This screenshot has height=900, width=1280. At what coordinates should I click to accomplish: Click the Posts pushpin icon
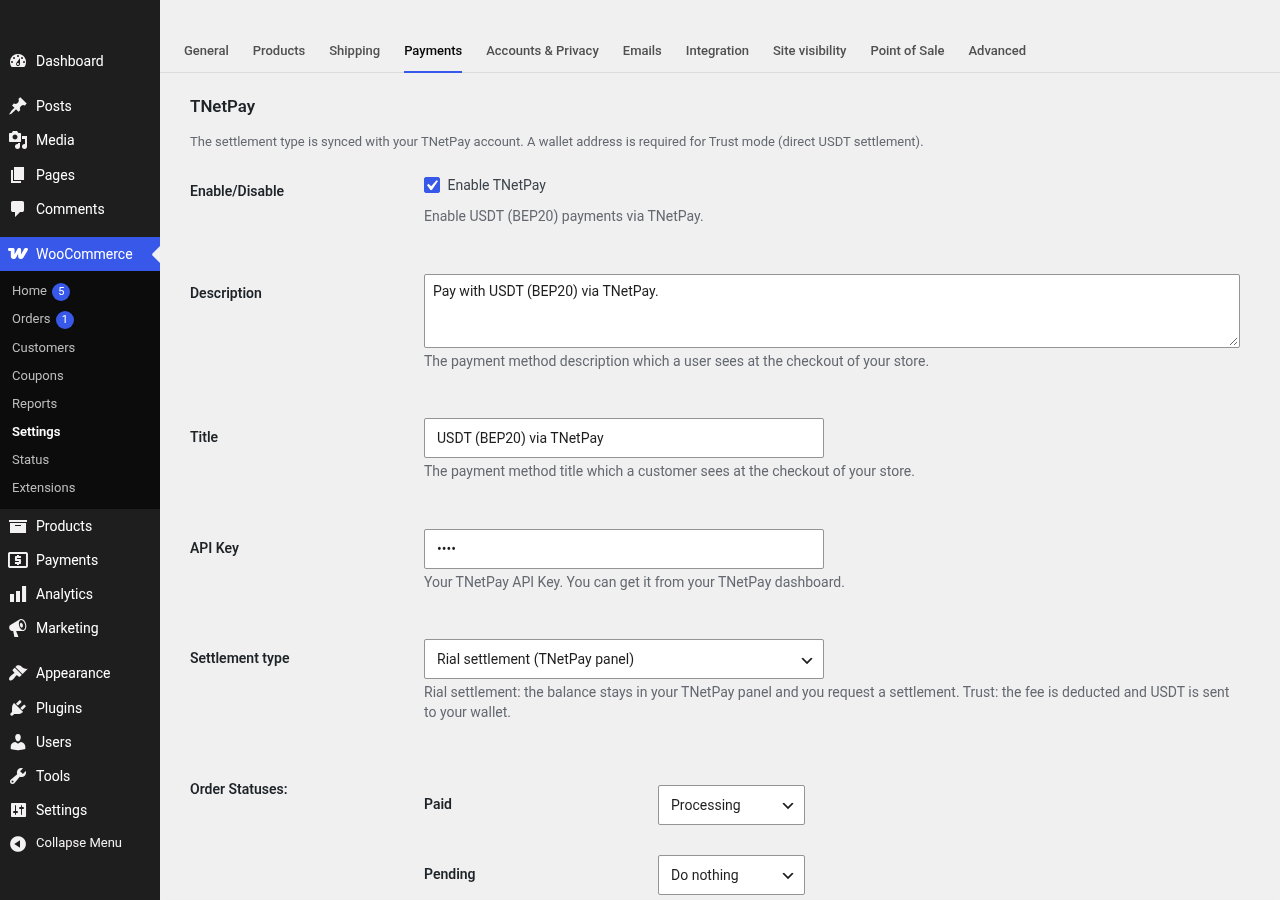(18, 106)
